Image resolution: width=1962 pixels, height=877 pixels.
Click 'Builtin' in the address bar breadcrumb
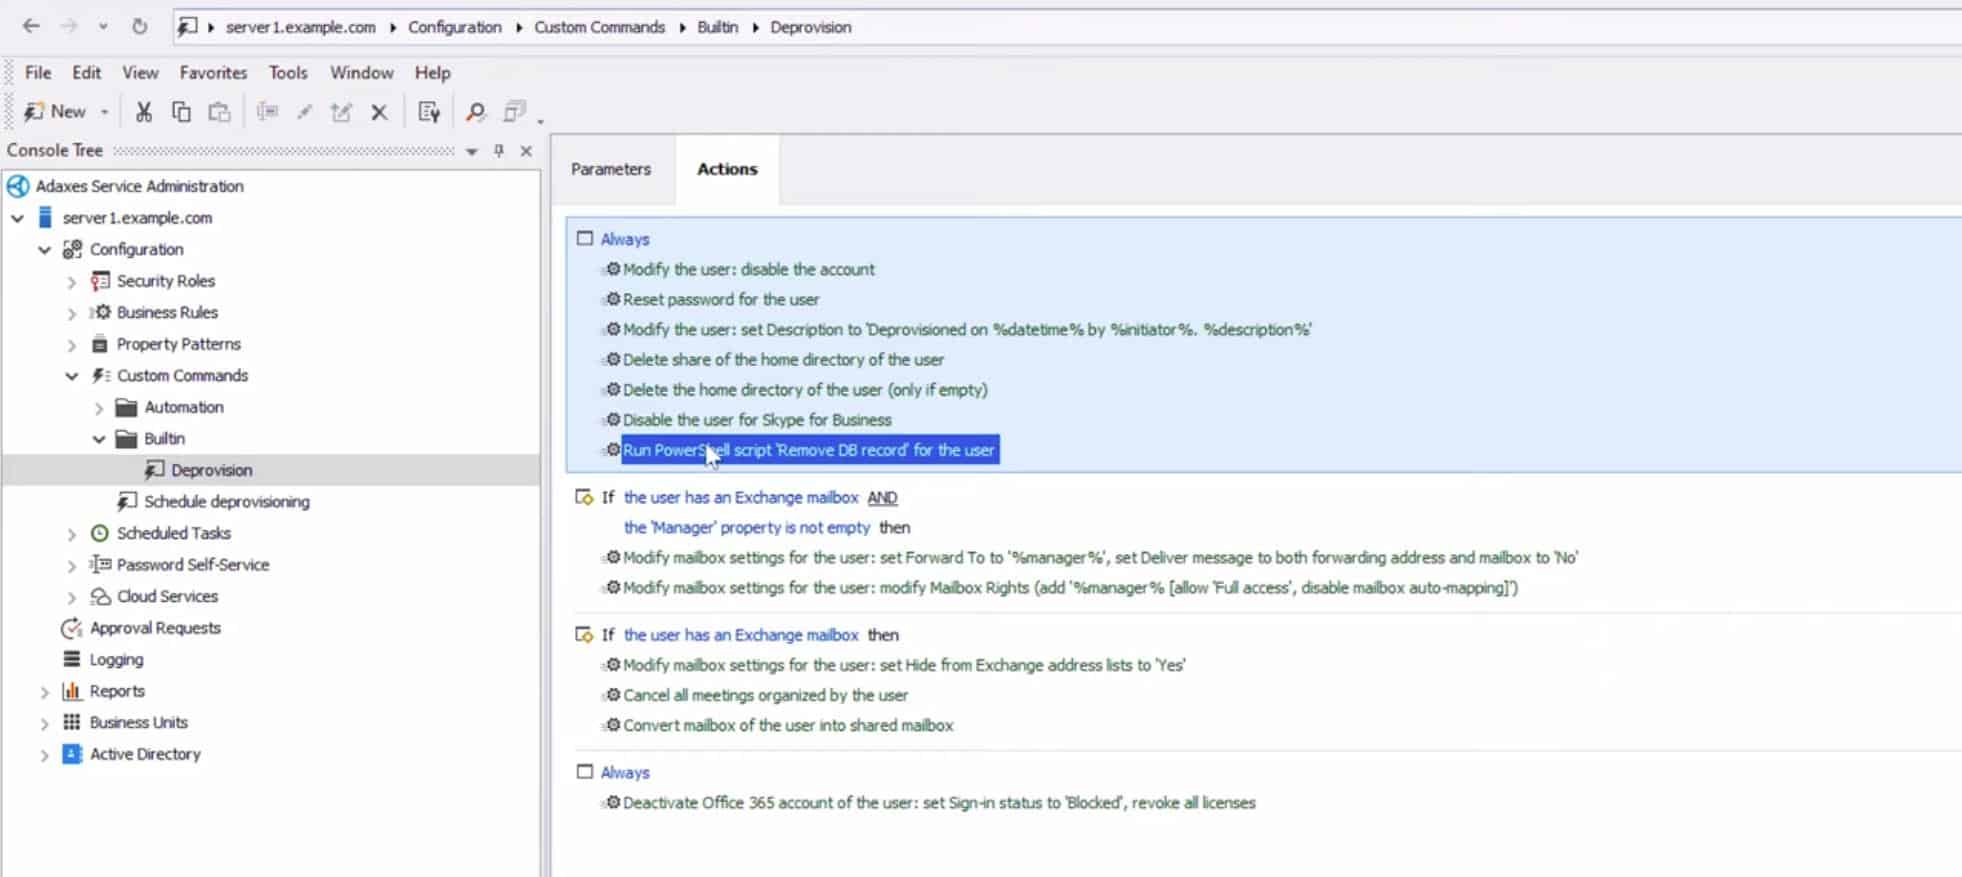[x=717, y=27]
